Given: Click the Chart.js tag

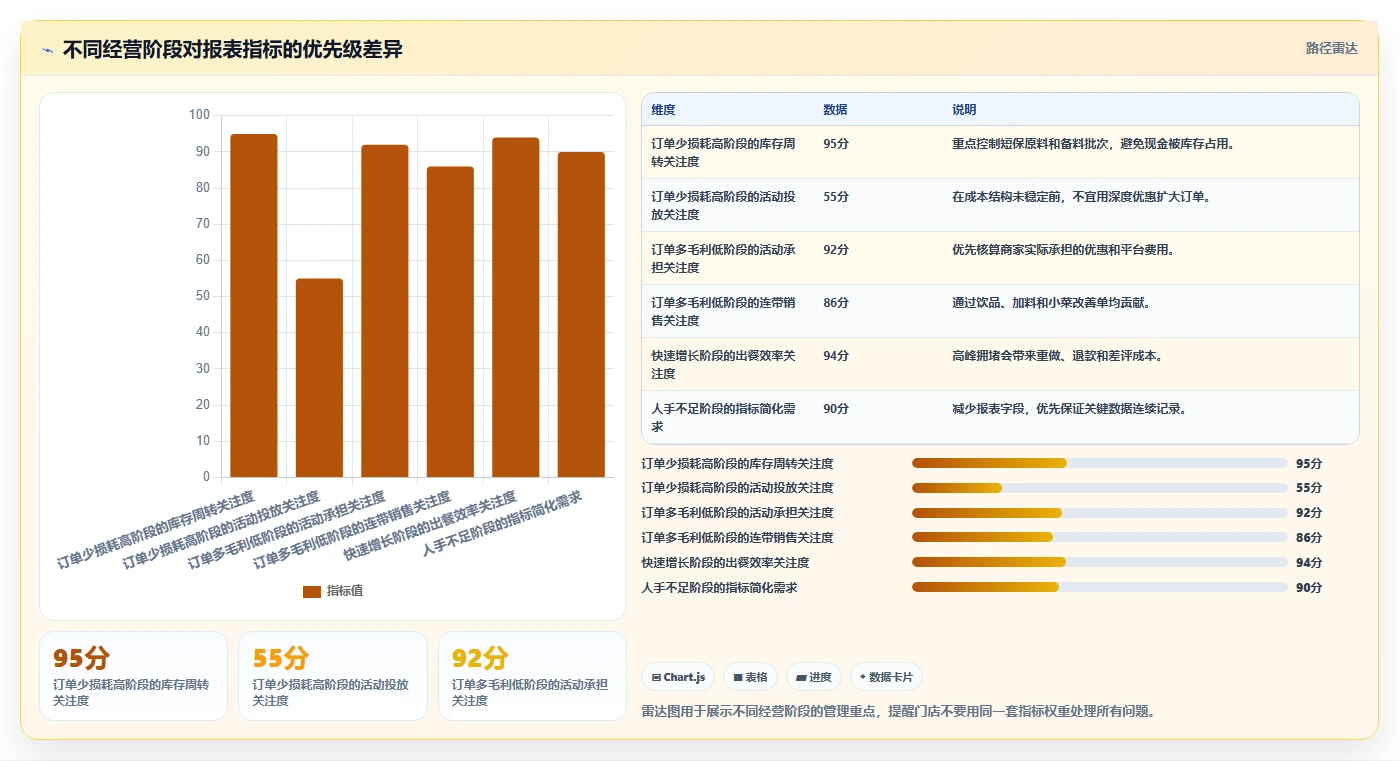Looking at the screenshot, I should pos(678,677).
